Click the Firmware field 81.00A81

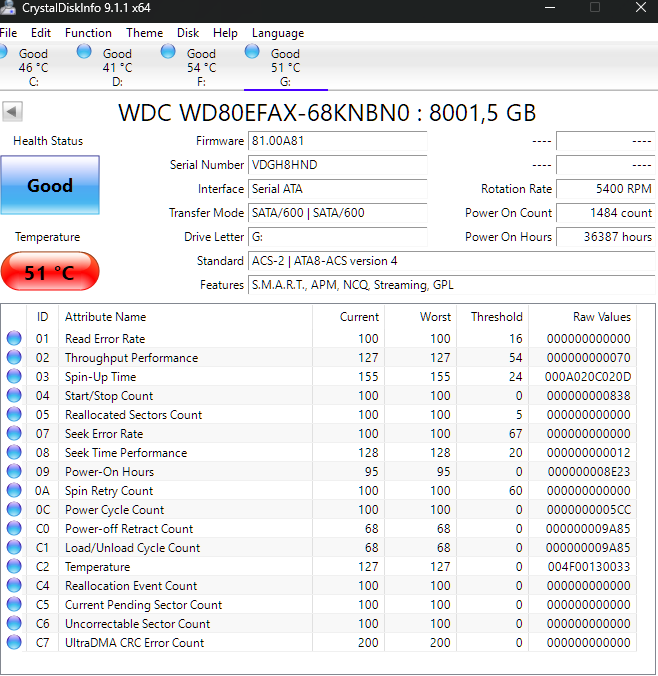click(338, 141)
